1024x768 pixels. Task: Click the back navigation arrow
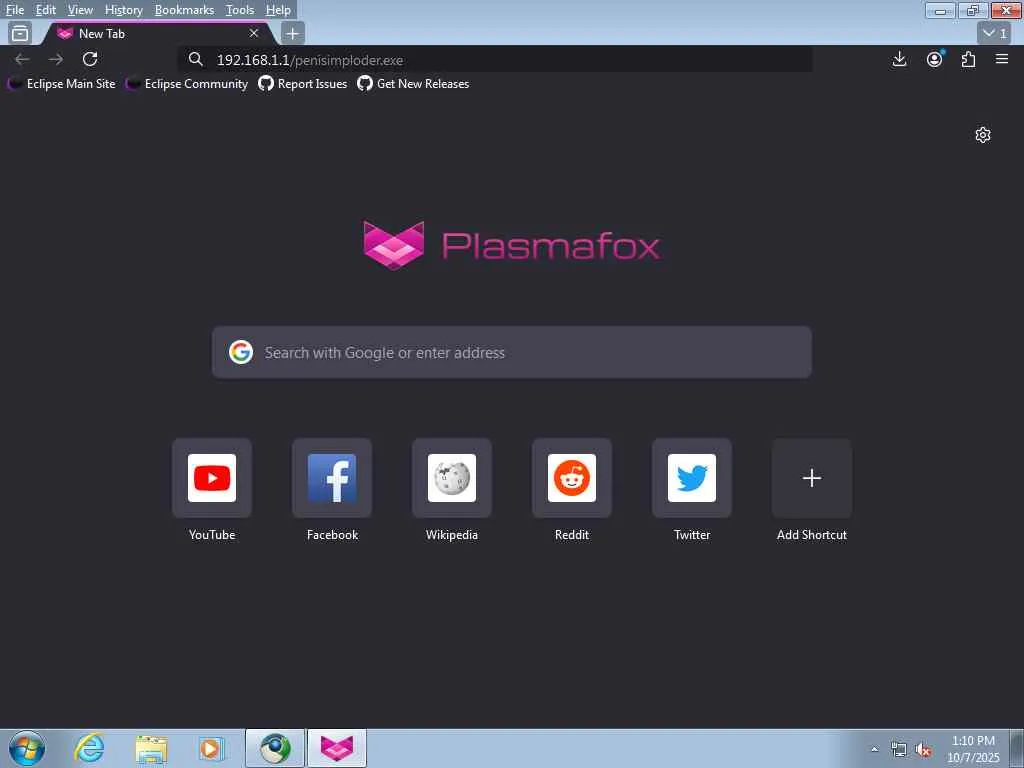pyautogui.click(x=22, y=59)
